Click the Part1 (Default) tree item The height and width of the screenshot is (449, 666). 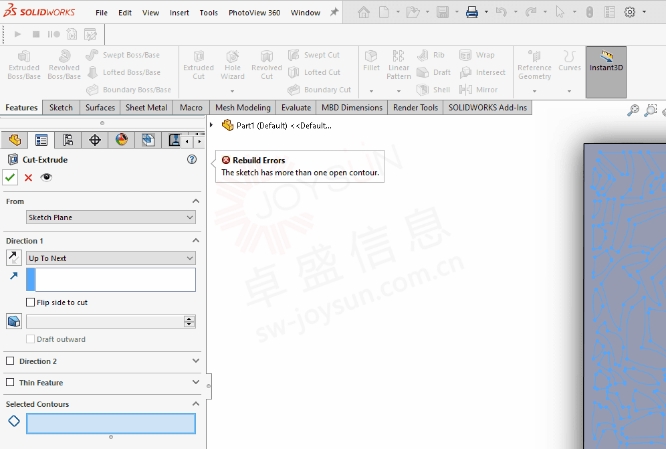(x=277, y=125)
